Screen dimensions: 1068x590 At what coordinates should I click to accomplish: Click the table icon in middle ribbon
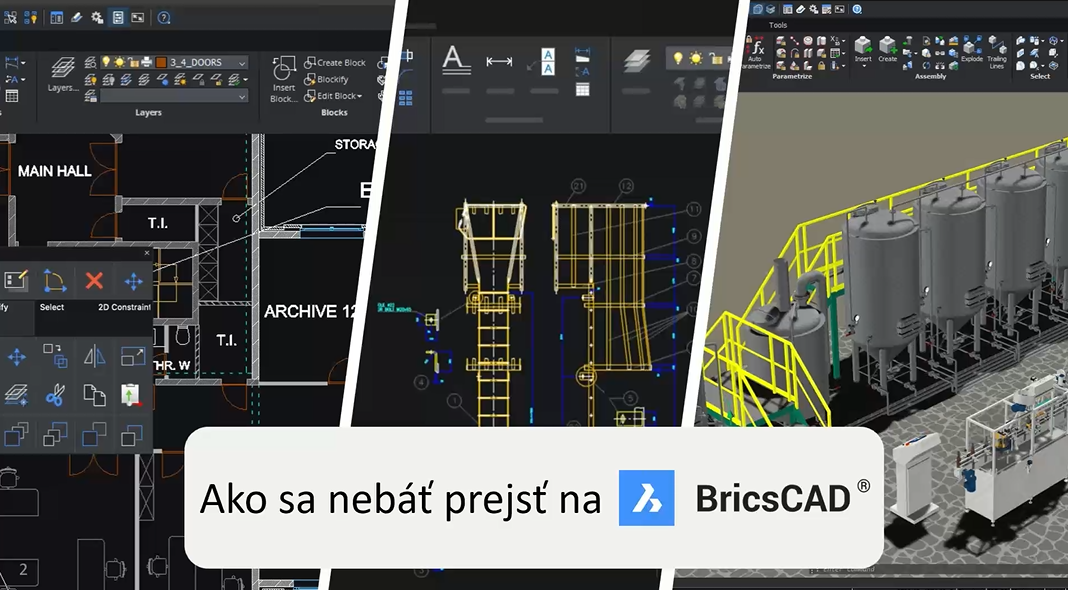click(582, 90)
